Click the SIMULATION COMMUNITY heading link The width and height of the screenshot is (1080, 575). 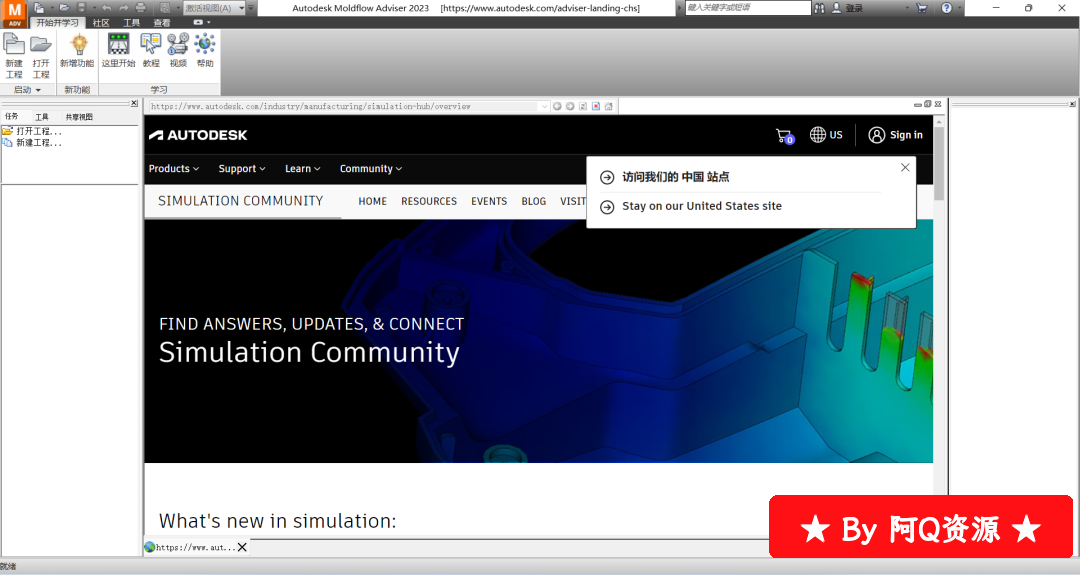click(x=240, y=201)
